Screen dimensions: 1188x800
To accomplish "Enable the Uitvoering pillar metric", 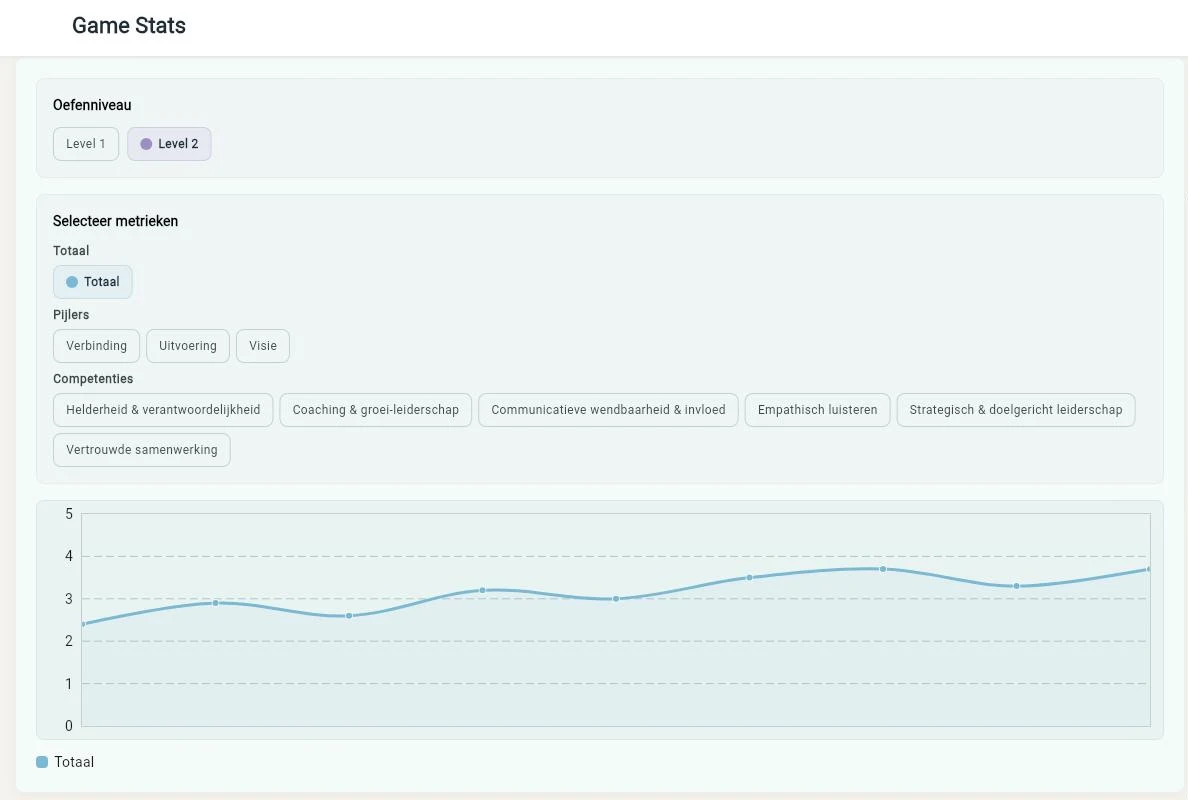I will click(188, 346).
